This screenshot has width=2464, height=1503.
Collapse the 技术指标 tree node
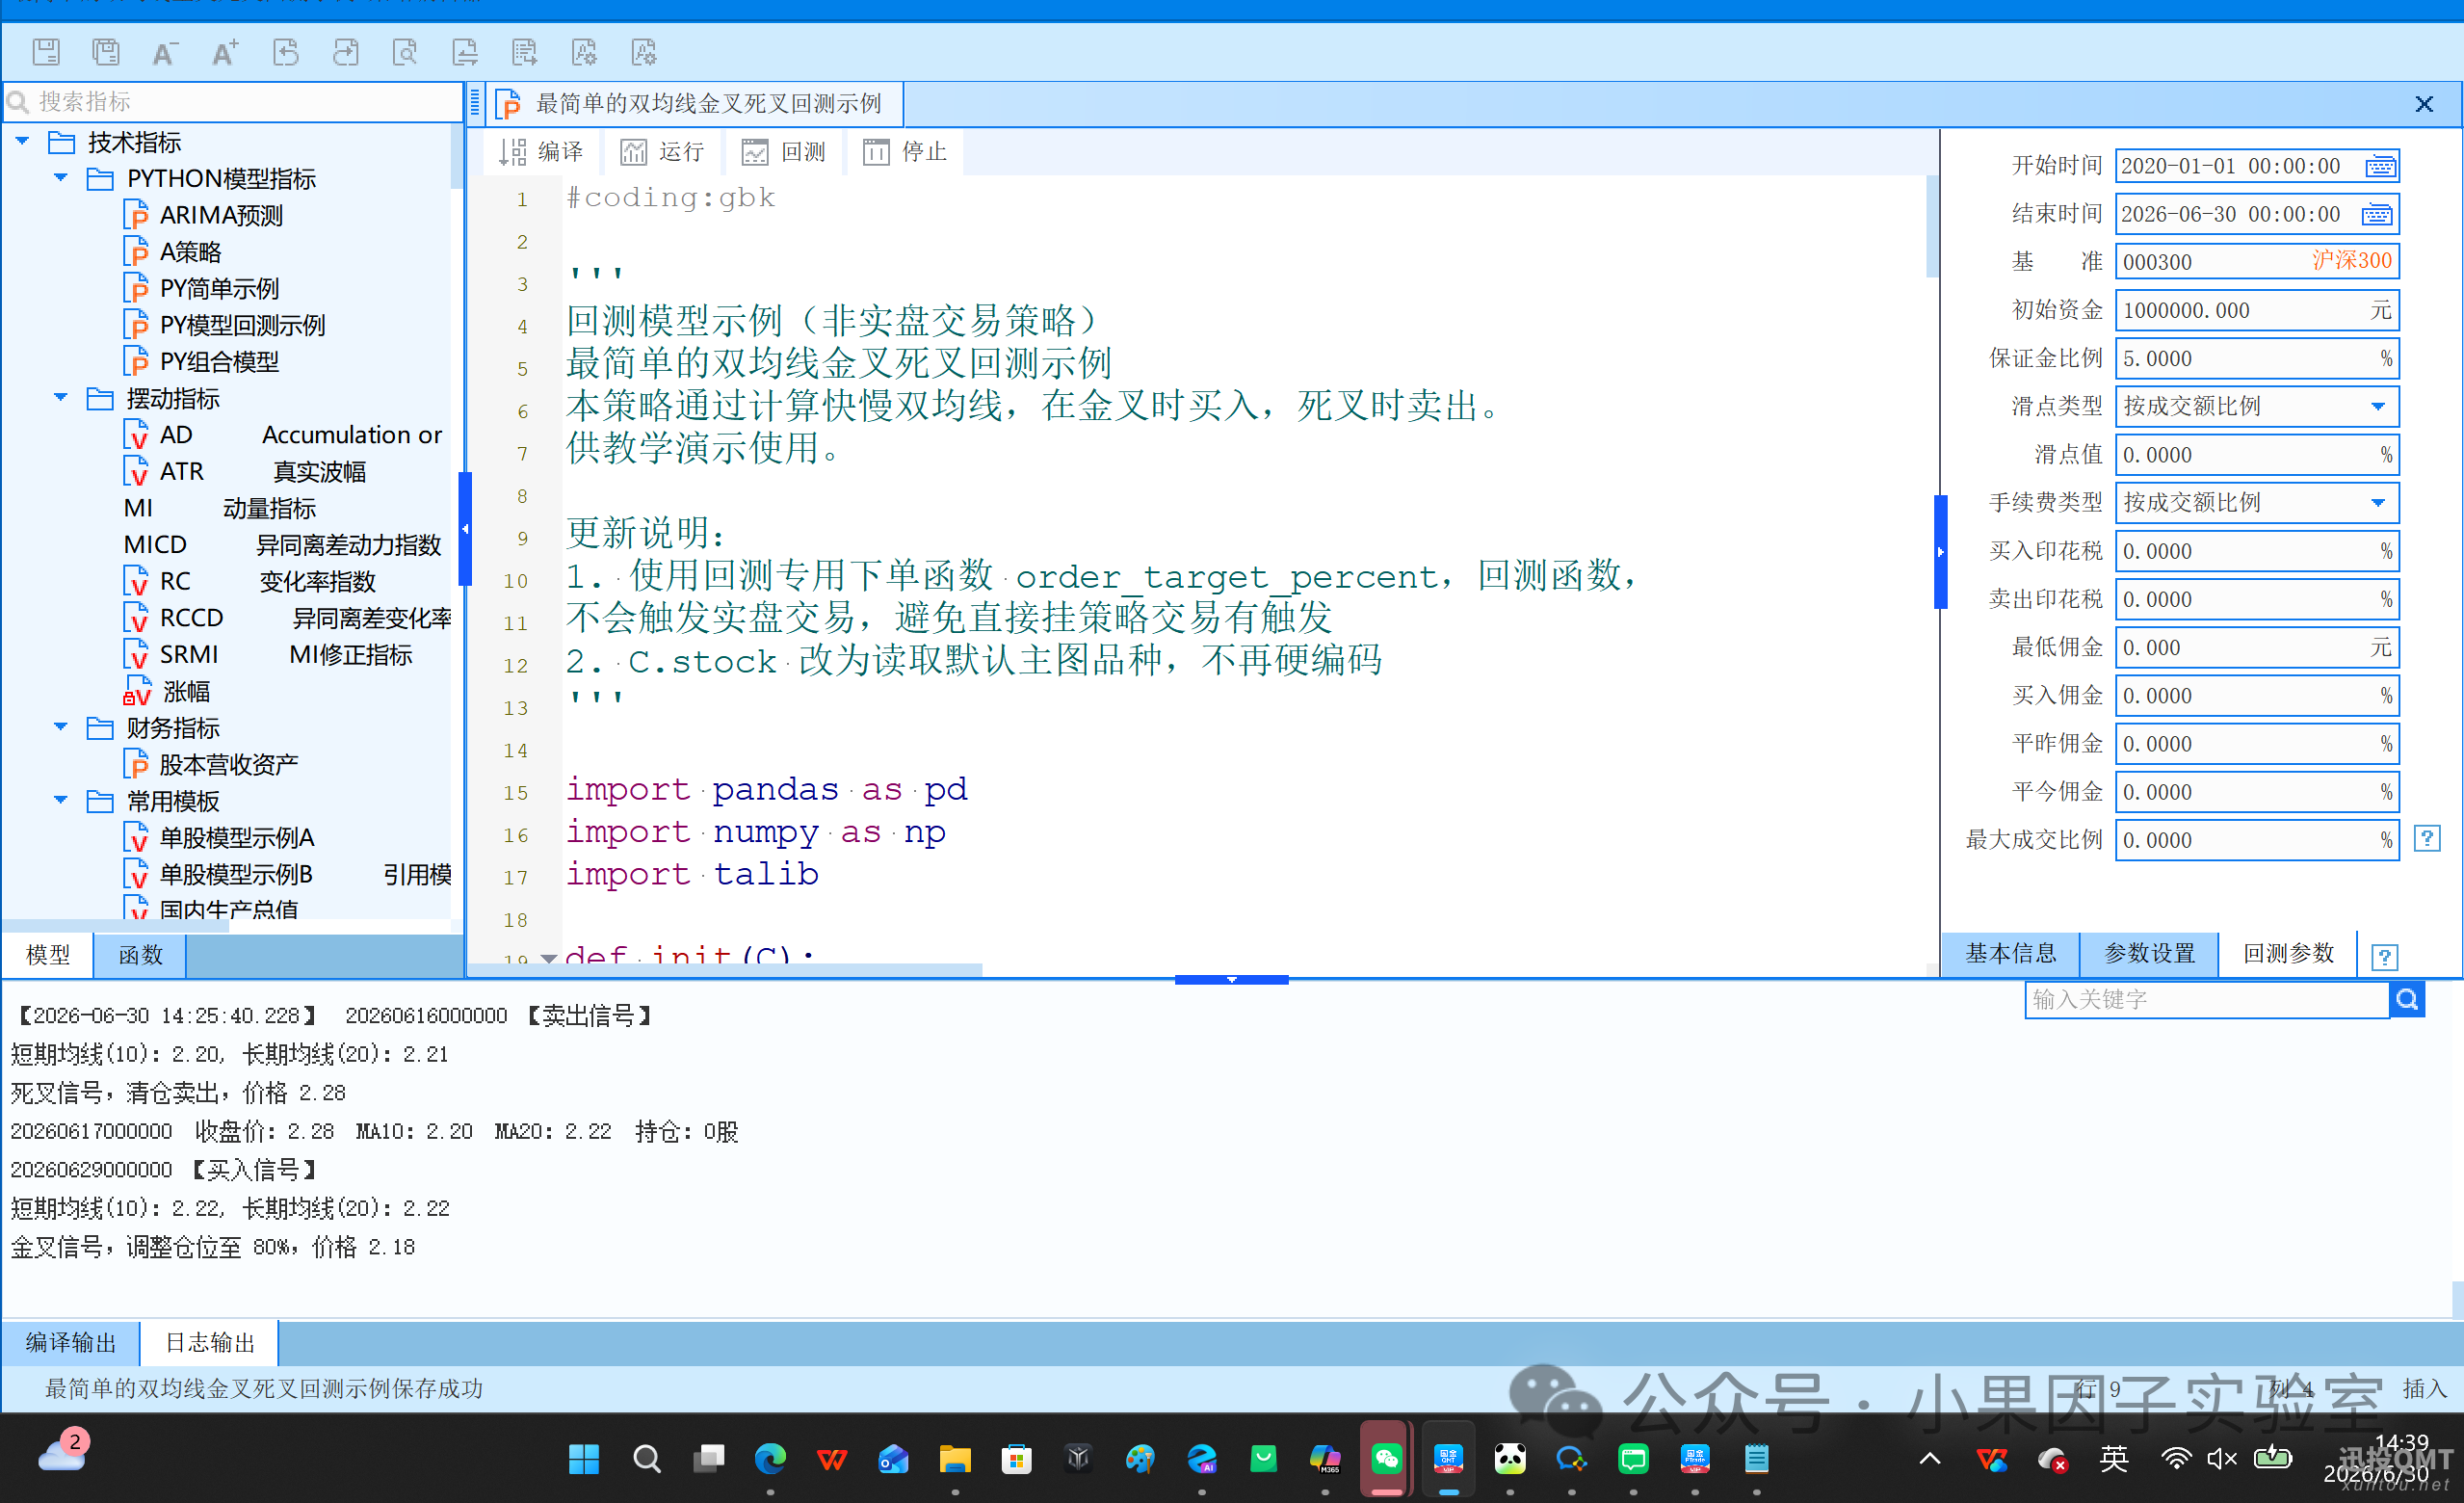[22, 142]
